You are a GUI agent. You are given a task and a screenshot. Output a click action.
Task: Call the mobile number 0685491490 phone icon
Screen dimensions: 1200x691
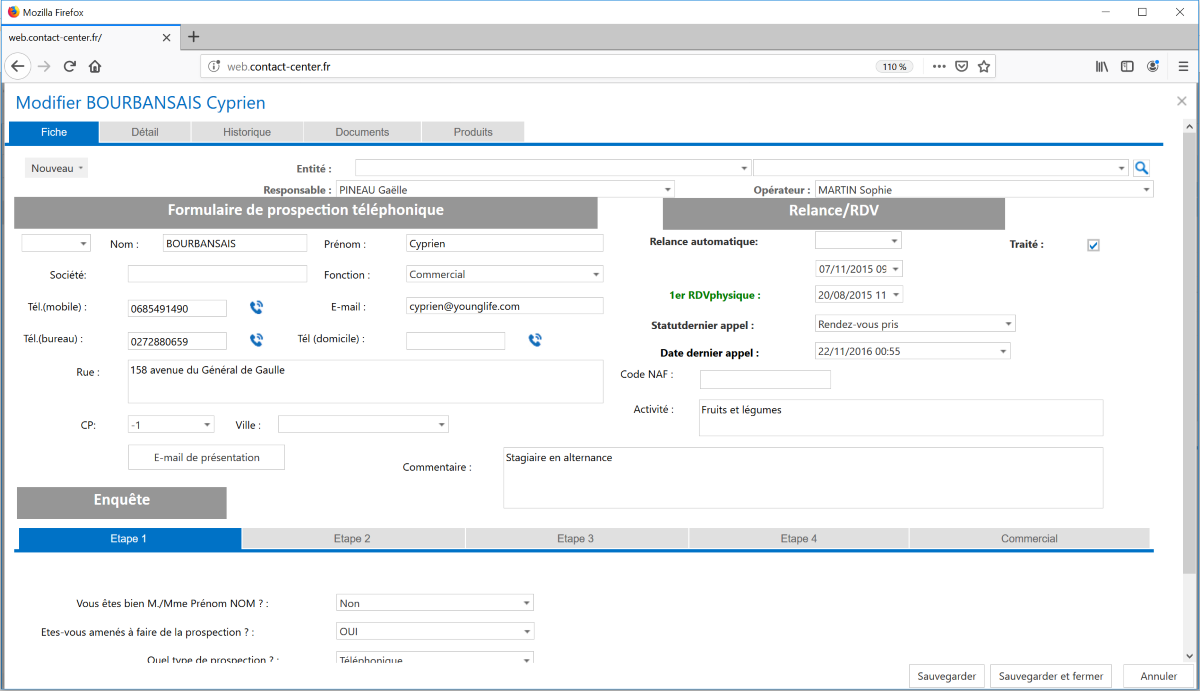[x=256, y=308]
